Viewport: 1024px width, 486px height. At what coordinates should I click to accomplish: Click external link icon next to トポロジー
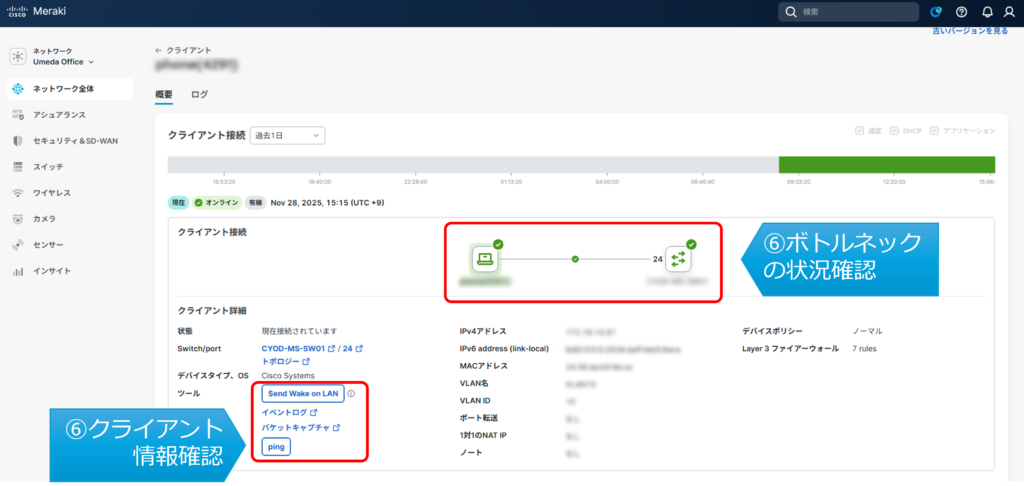[x=306, y=361]
